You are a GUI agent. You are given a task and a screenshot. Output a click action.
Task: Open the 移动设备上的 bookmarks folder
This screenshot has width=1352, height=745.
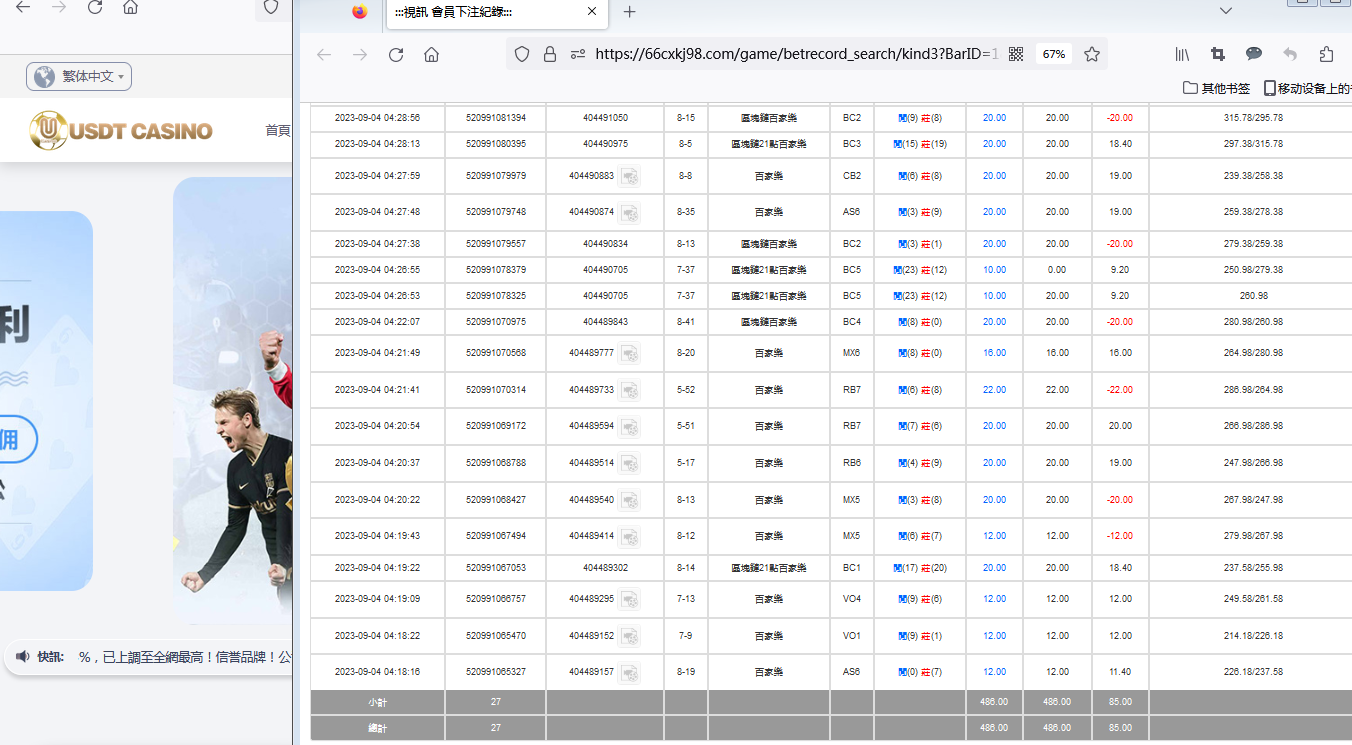point(1307,88)
